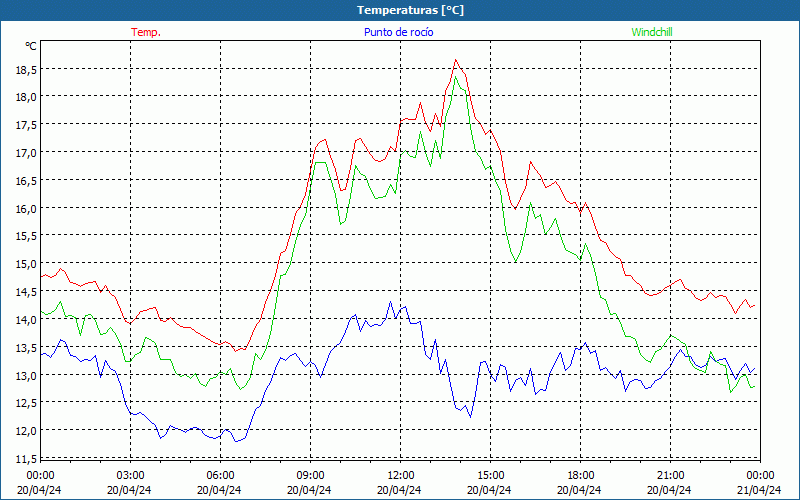
Task: Click the "20/04/24" date under 06:00
Action: click(x=219, y=490)
